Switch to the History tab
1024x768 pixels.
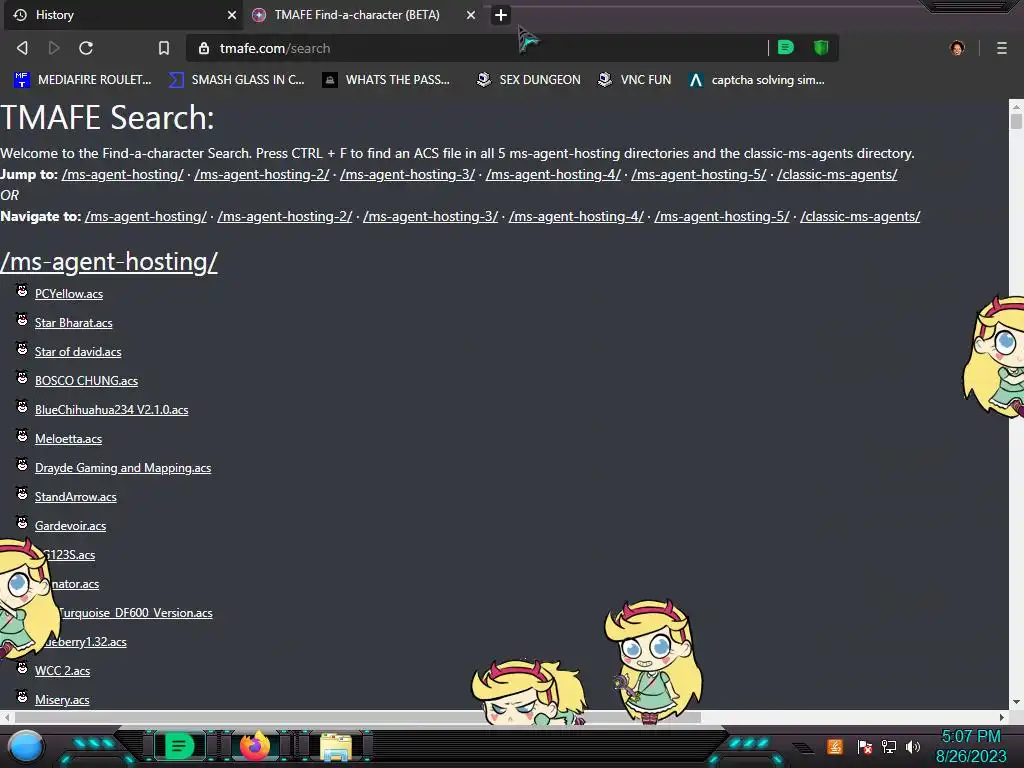tap(123, 15)
